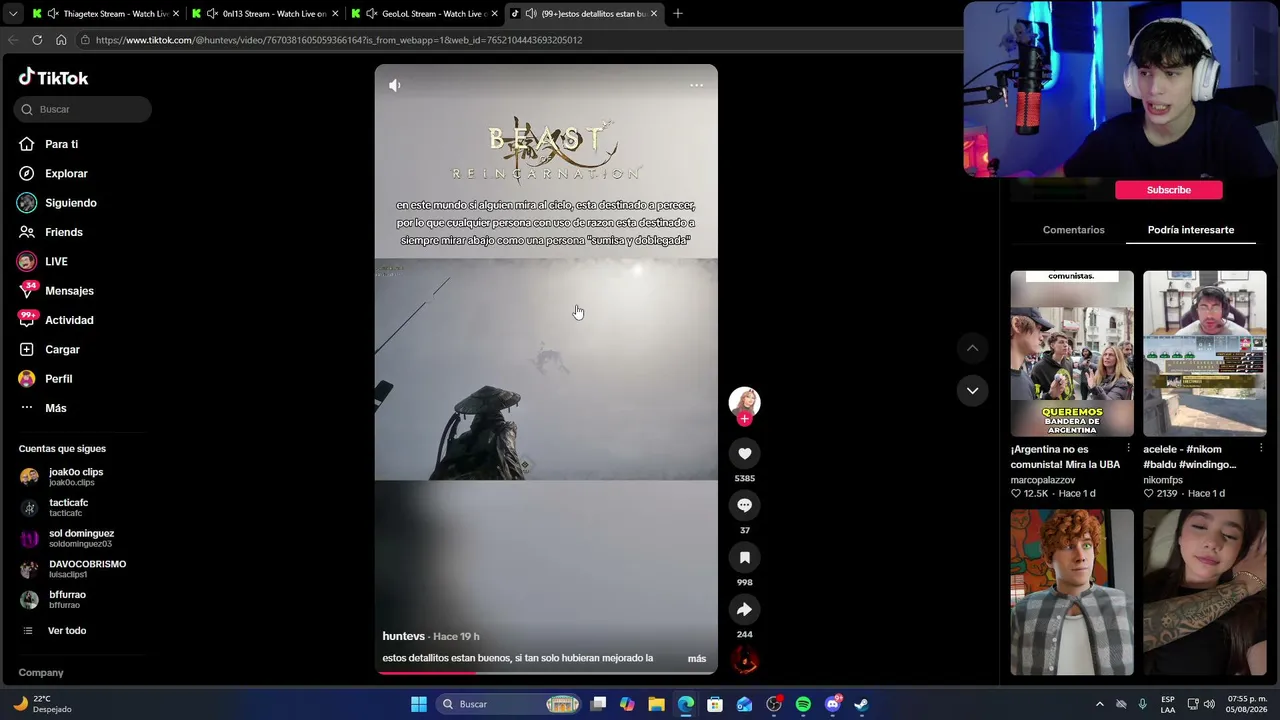Unmute the Thiagetex Stream tab audio
Screen dimensions: 1280x720
(x=52, y=14)
